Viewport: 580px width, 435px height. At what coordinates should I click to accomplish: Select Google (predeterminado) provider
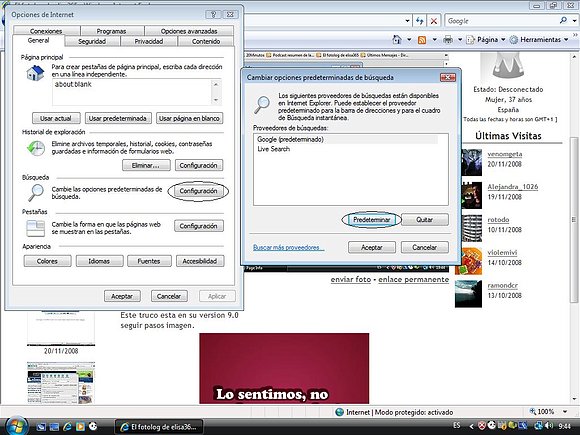[x=347, y=139]
